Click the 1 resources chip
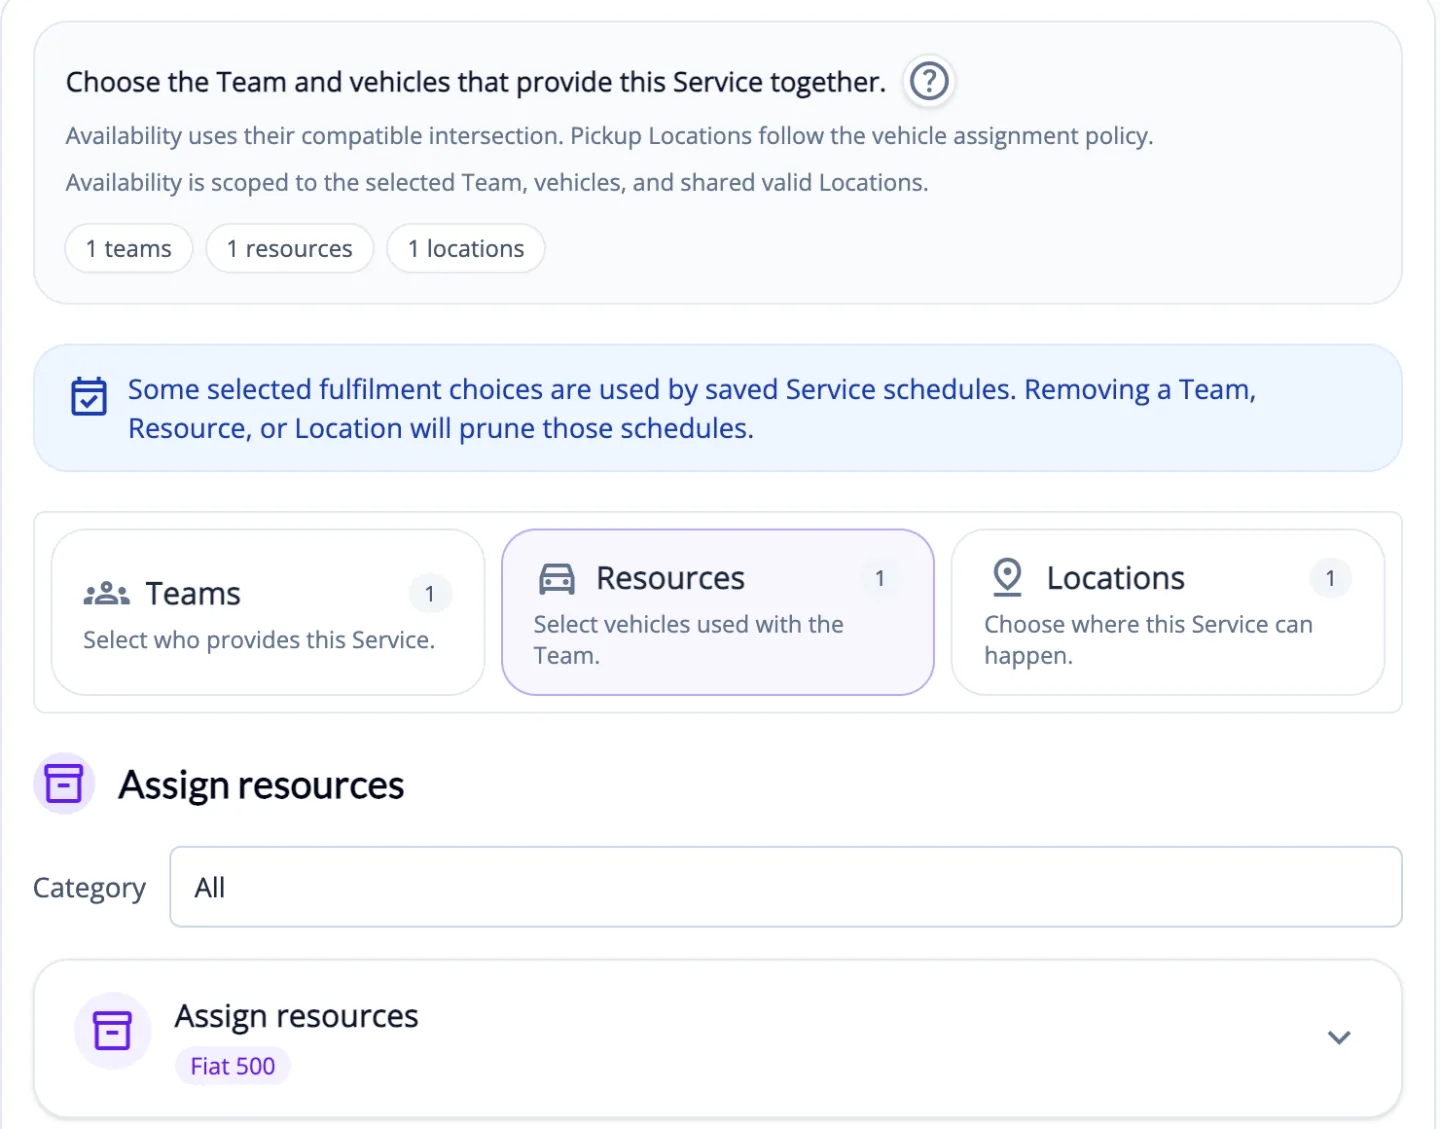1440x1129 pixels. pos(290,248)
